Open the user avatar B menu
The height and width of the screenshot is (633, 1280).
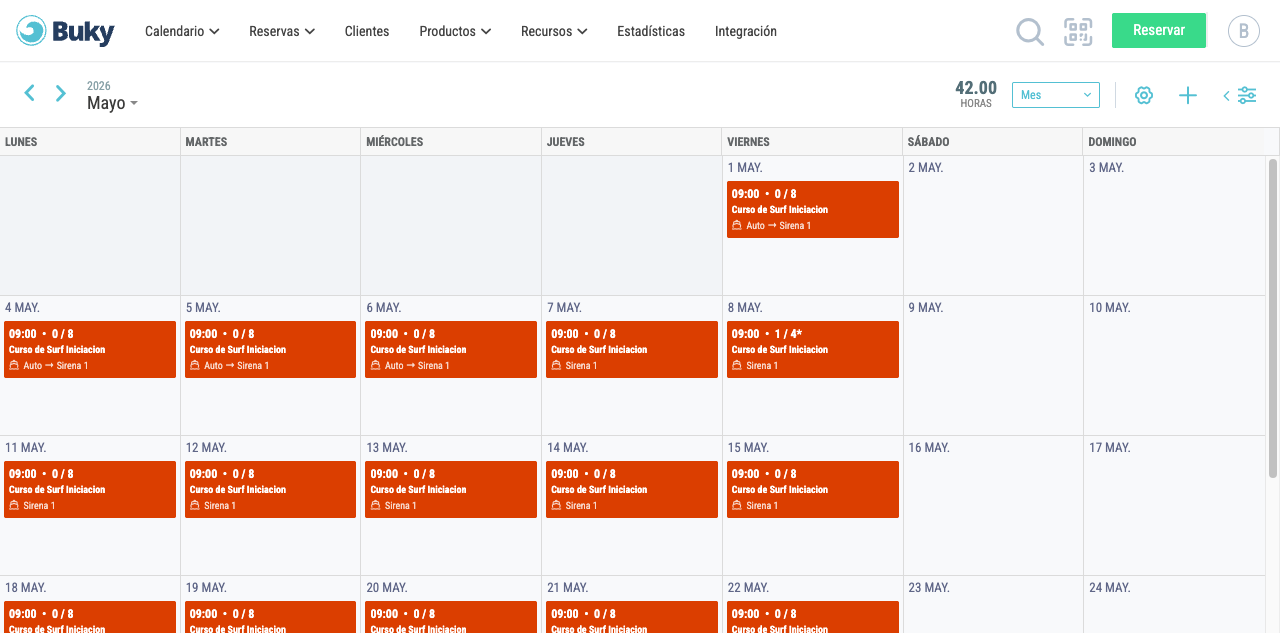(1244, 31)
